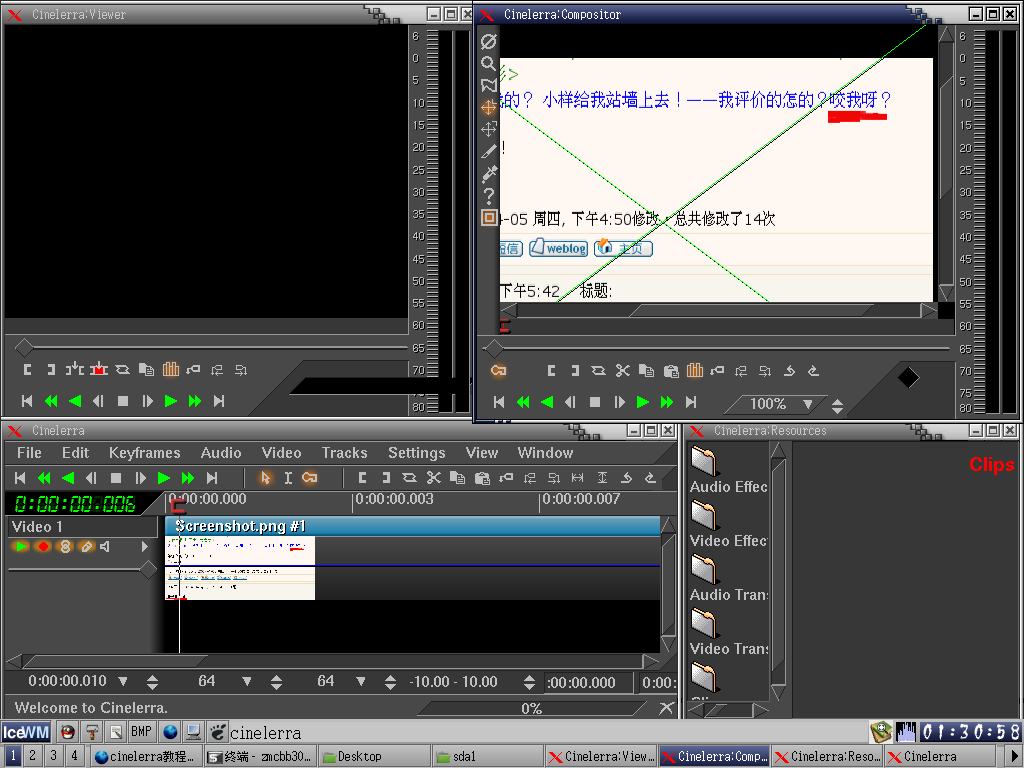Open the Tracks menu

[x=344, y=453]
